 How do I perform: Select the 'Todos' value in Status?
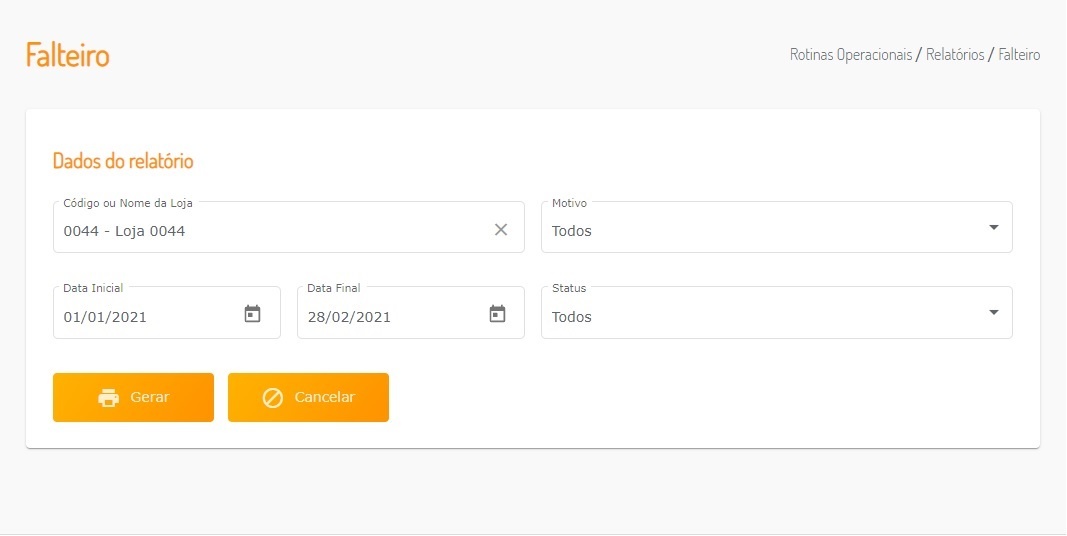point(572,317)
